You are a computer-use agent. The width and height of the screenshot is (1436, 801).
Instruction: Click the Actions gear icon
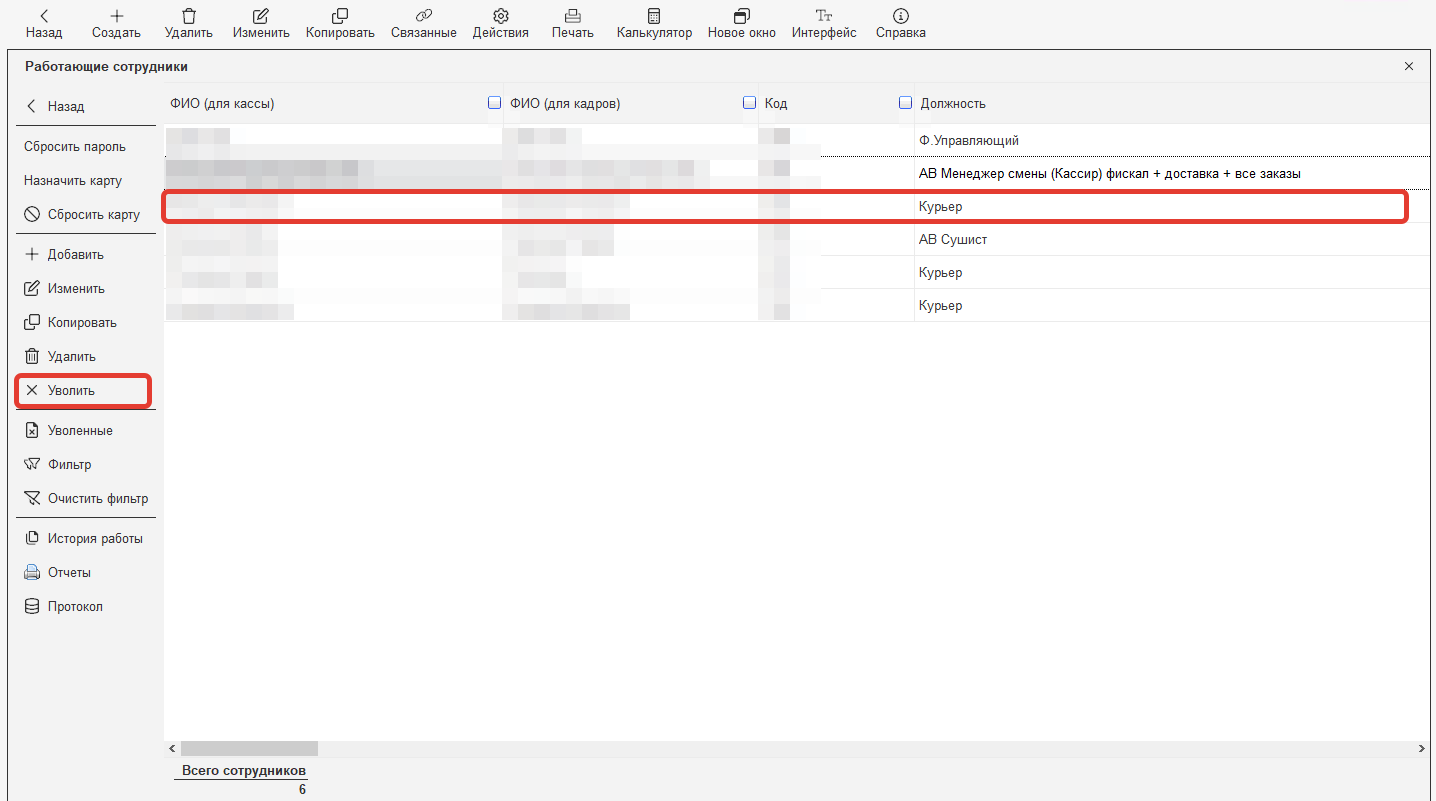coord(500,17)
